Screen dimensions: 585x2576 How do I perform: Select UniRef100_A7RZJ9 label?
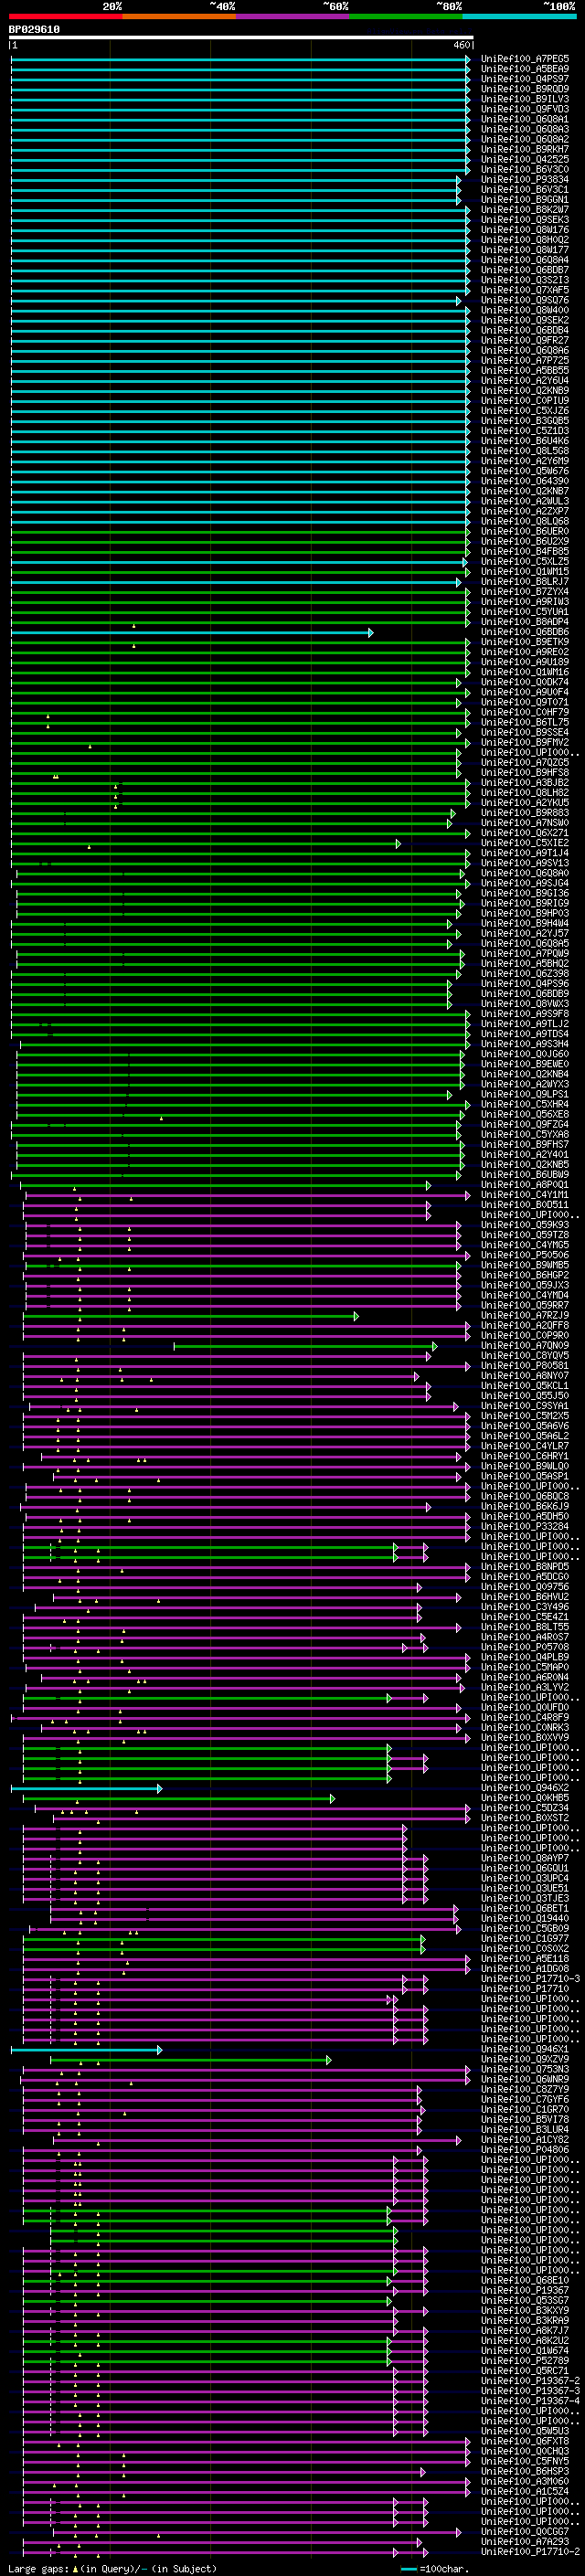click(525, 1316)
